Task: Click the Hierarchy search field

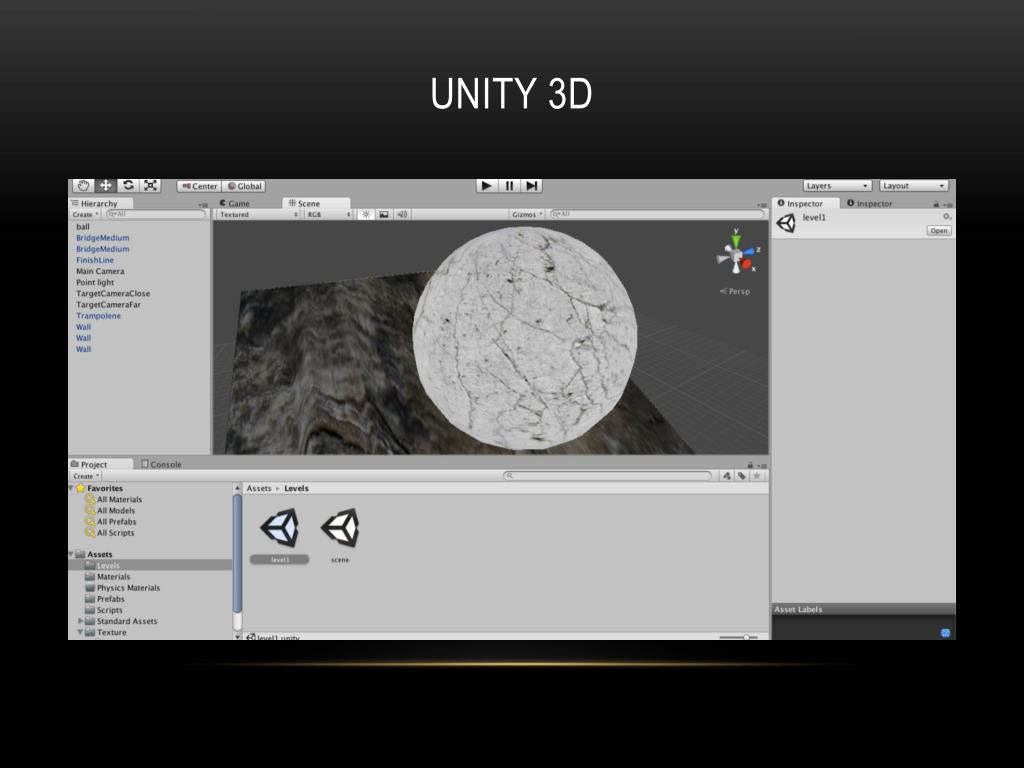Action: click(155, 214)
